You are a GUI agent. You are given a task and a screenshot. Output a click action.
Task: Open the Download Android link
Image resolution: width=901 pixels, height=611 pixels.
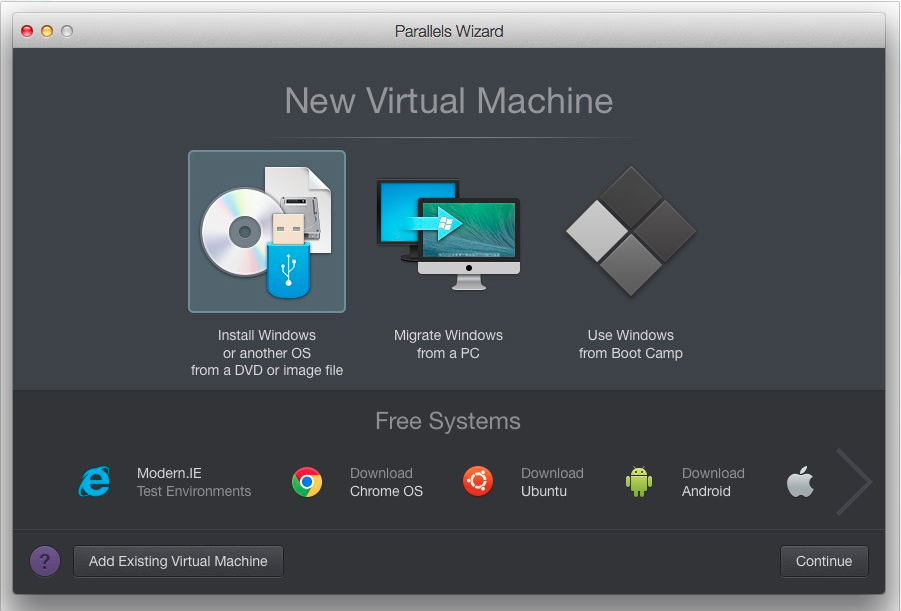[x=713, y=482]
